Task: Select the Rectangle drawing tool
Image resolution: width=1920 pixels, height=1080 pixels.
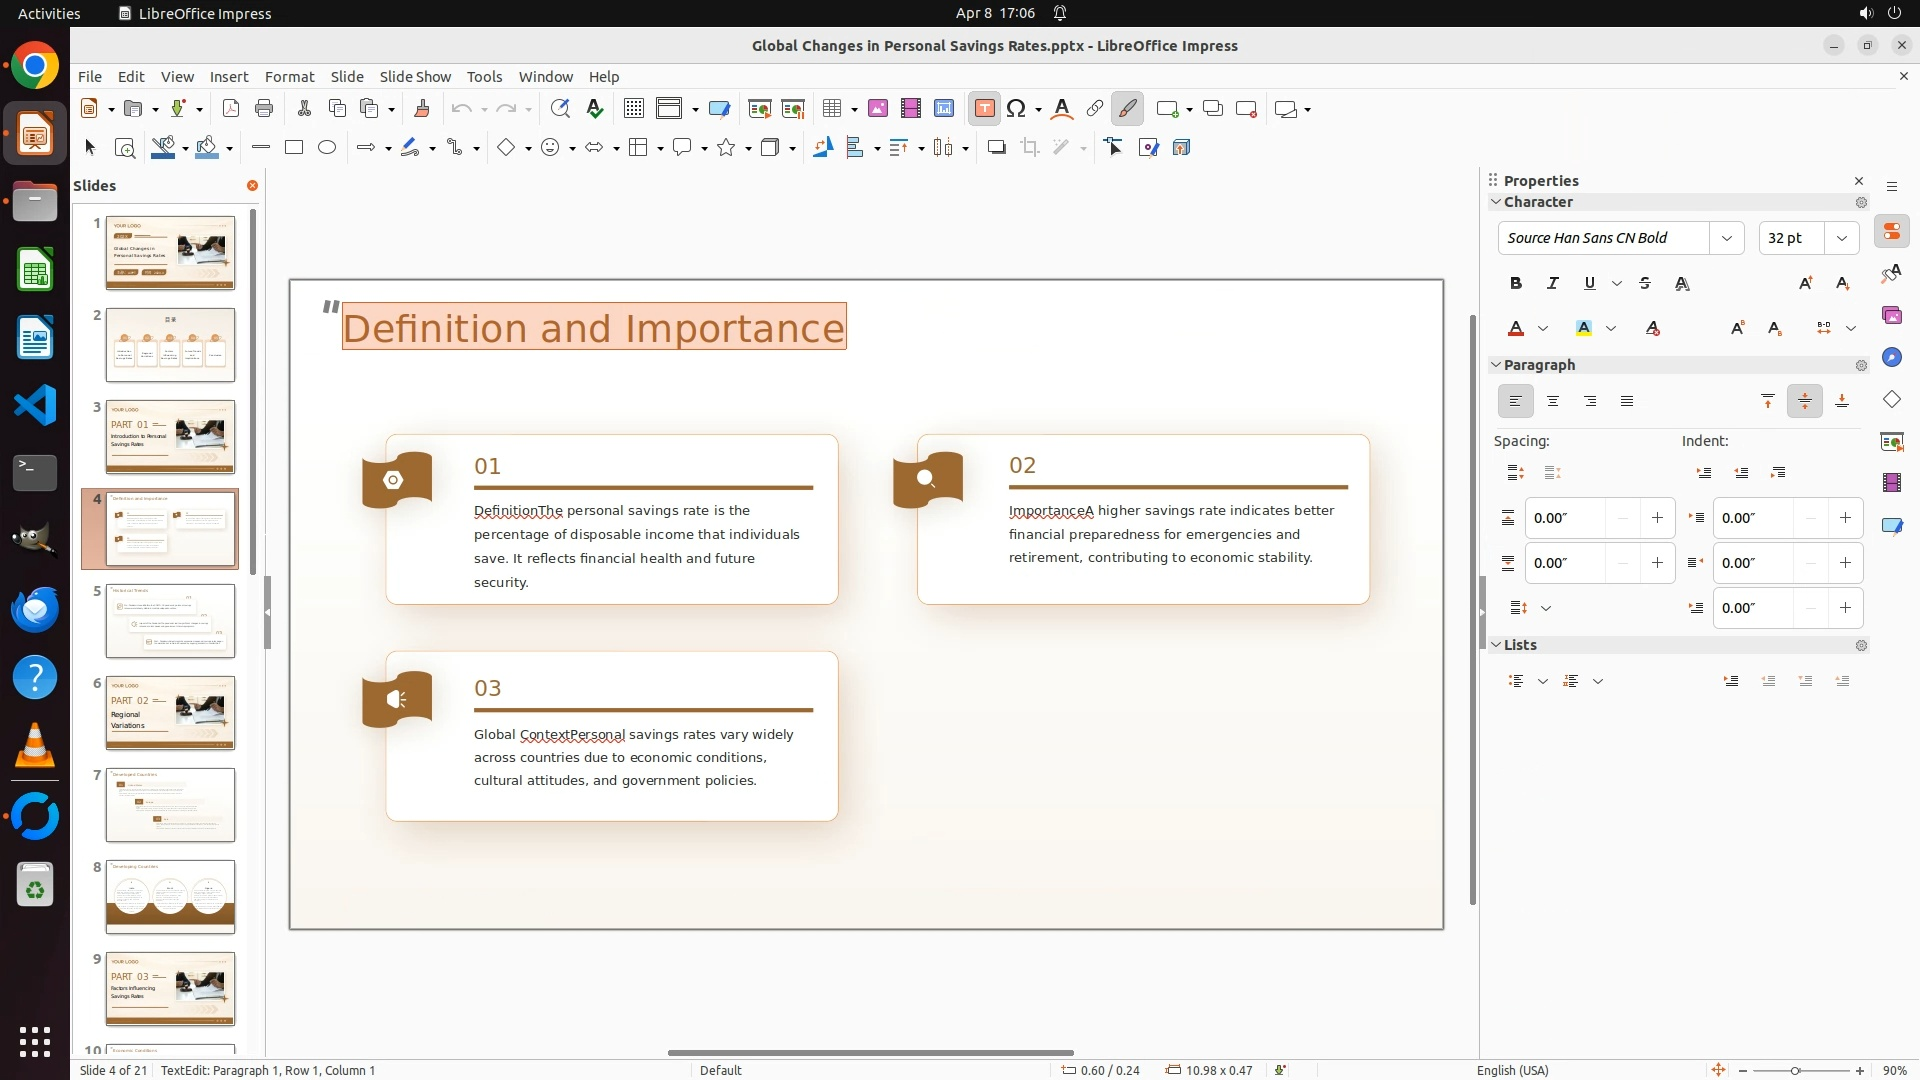Action: click(294, 148)
